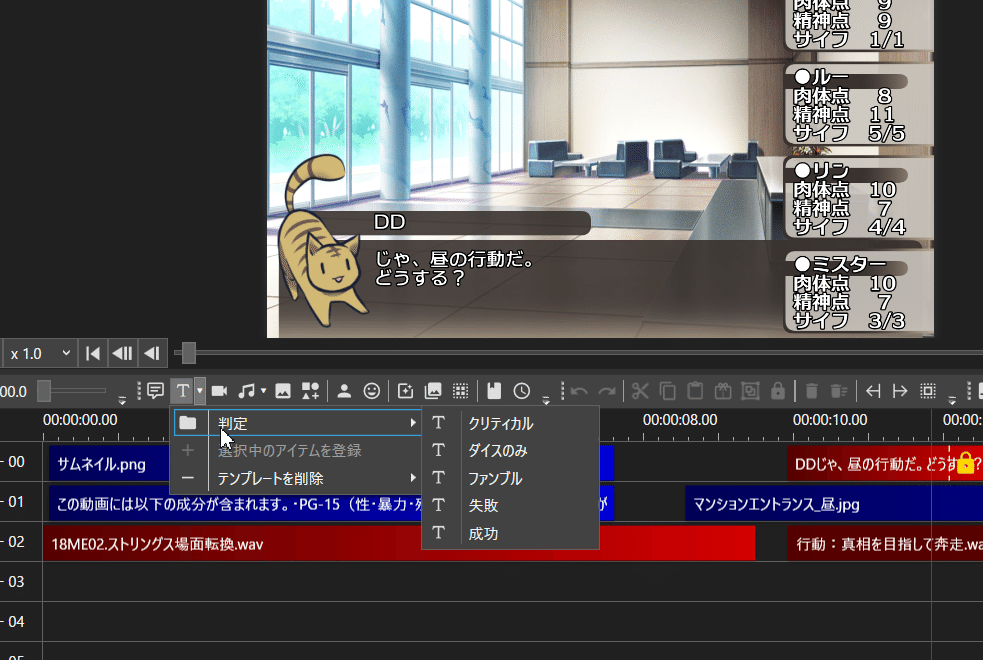This screenshot has height=660, width=983.
Task: Click the group items toolbar icon
Action: click(x=750, y=391)
